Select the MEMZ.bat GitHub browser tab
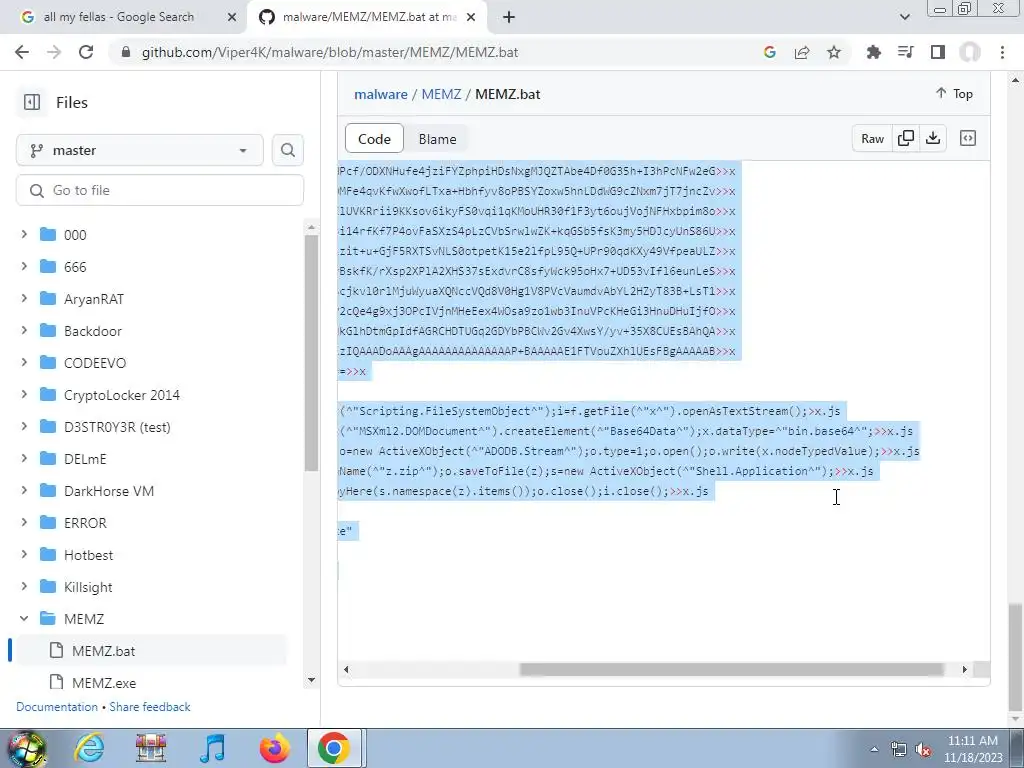The width and height of the screenshot is (1024, 768). (369, 17)
